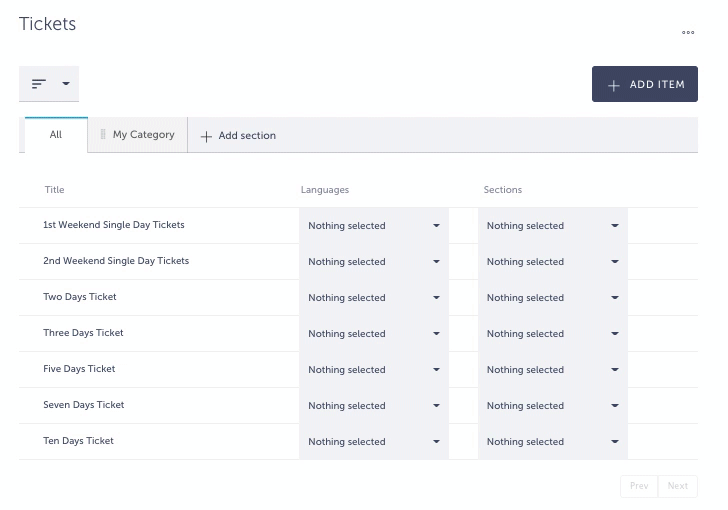
Task: Expand Sections dropdown for Two Days Ticket
Action: click(x=552, y=298)
